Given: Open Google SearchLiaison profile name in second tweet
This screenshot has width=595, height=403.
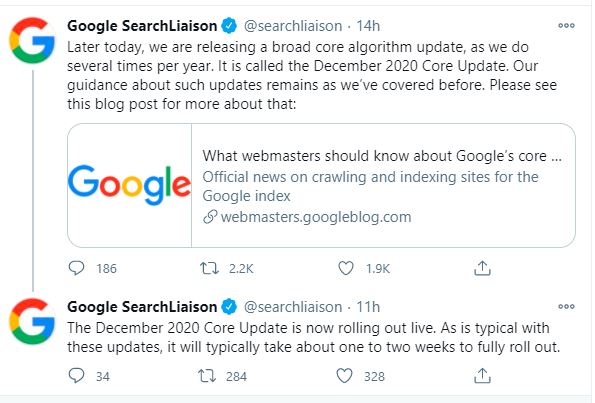Looking at the screenshot, I should coord(142,307).
